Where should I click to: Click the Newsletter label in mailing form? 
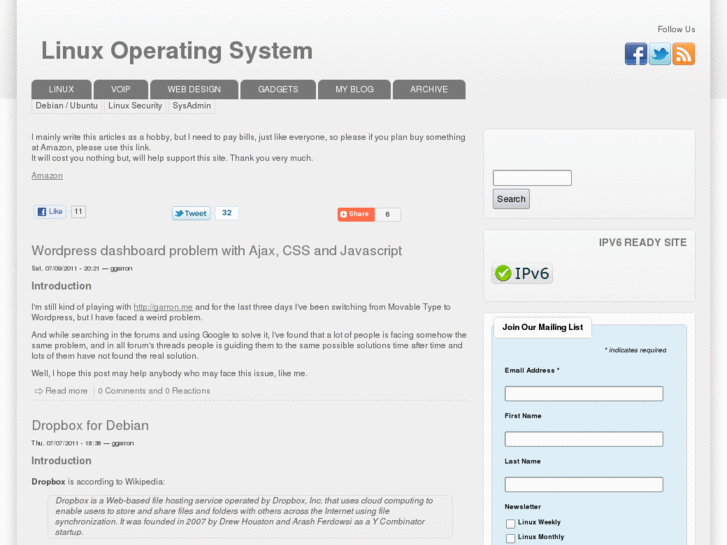[523, 507]
